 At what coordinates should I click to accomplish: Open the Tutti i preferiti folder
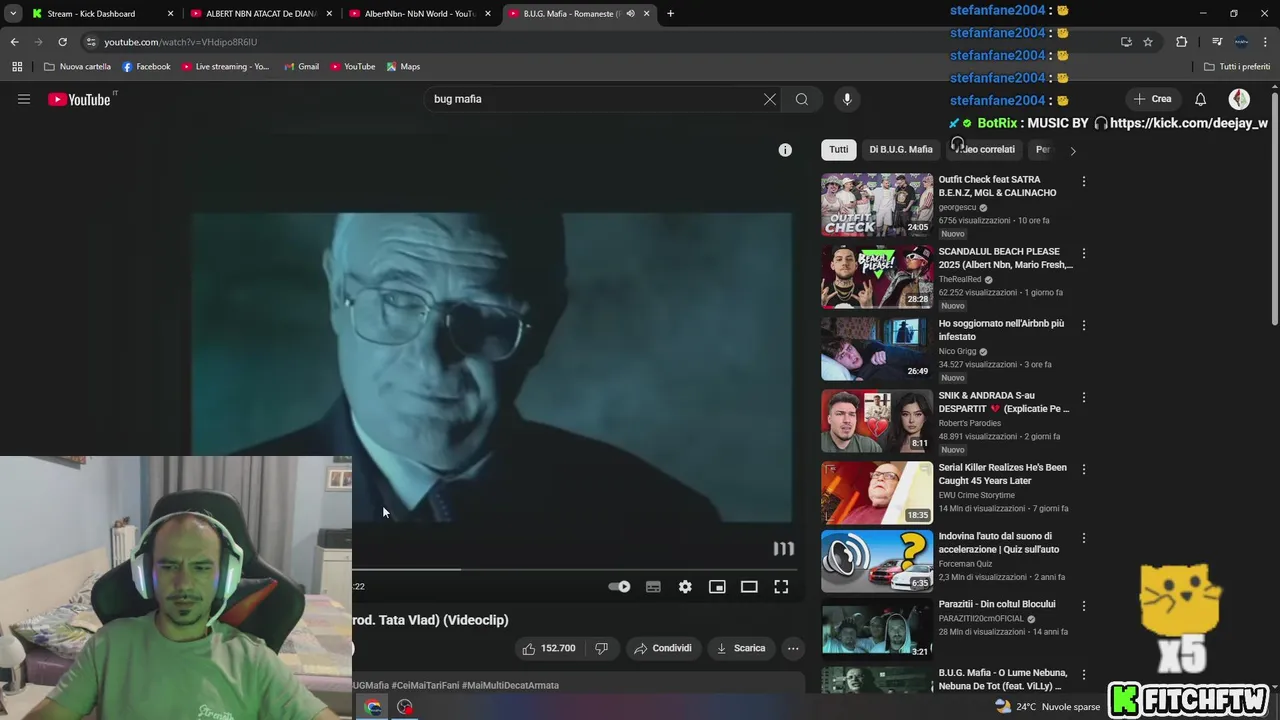1237,66
